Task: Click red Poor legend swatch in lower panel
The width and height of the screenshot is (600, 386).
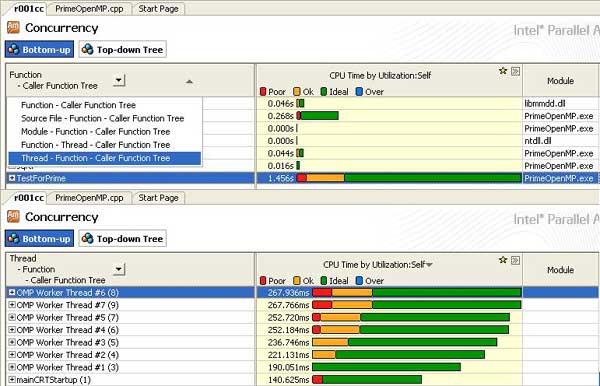Action: pyautogui.click(x=263, y=281)
